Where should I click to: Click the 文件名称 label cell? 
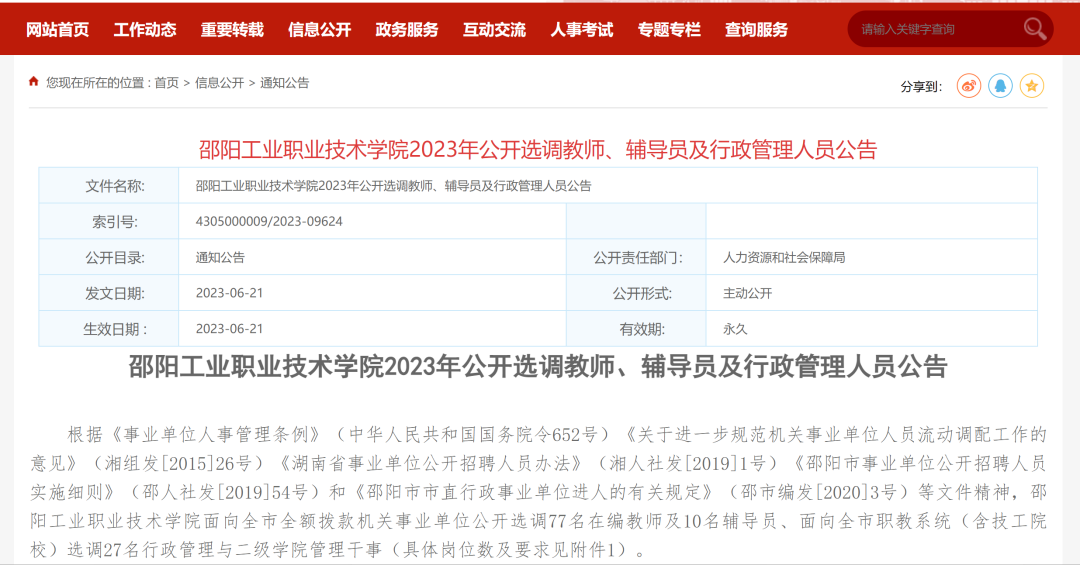109,185
